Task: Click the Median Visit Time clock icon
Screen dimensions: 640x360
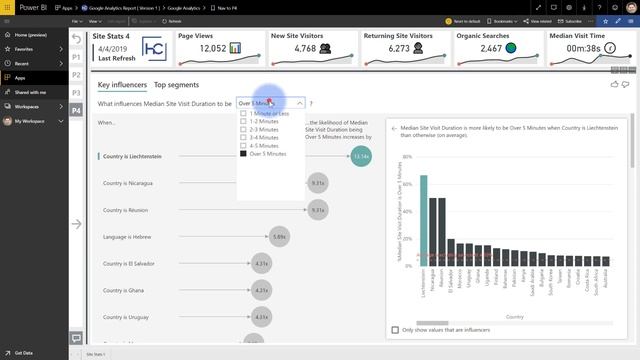Action: pyautogui.click(x=610, y=48)
